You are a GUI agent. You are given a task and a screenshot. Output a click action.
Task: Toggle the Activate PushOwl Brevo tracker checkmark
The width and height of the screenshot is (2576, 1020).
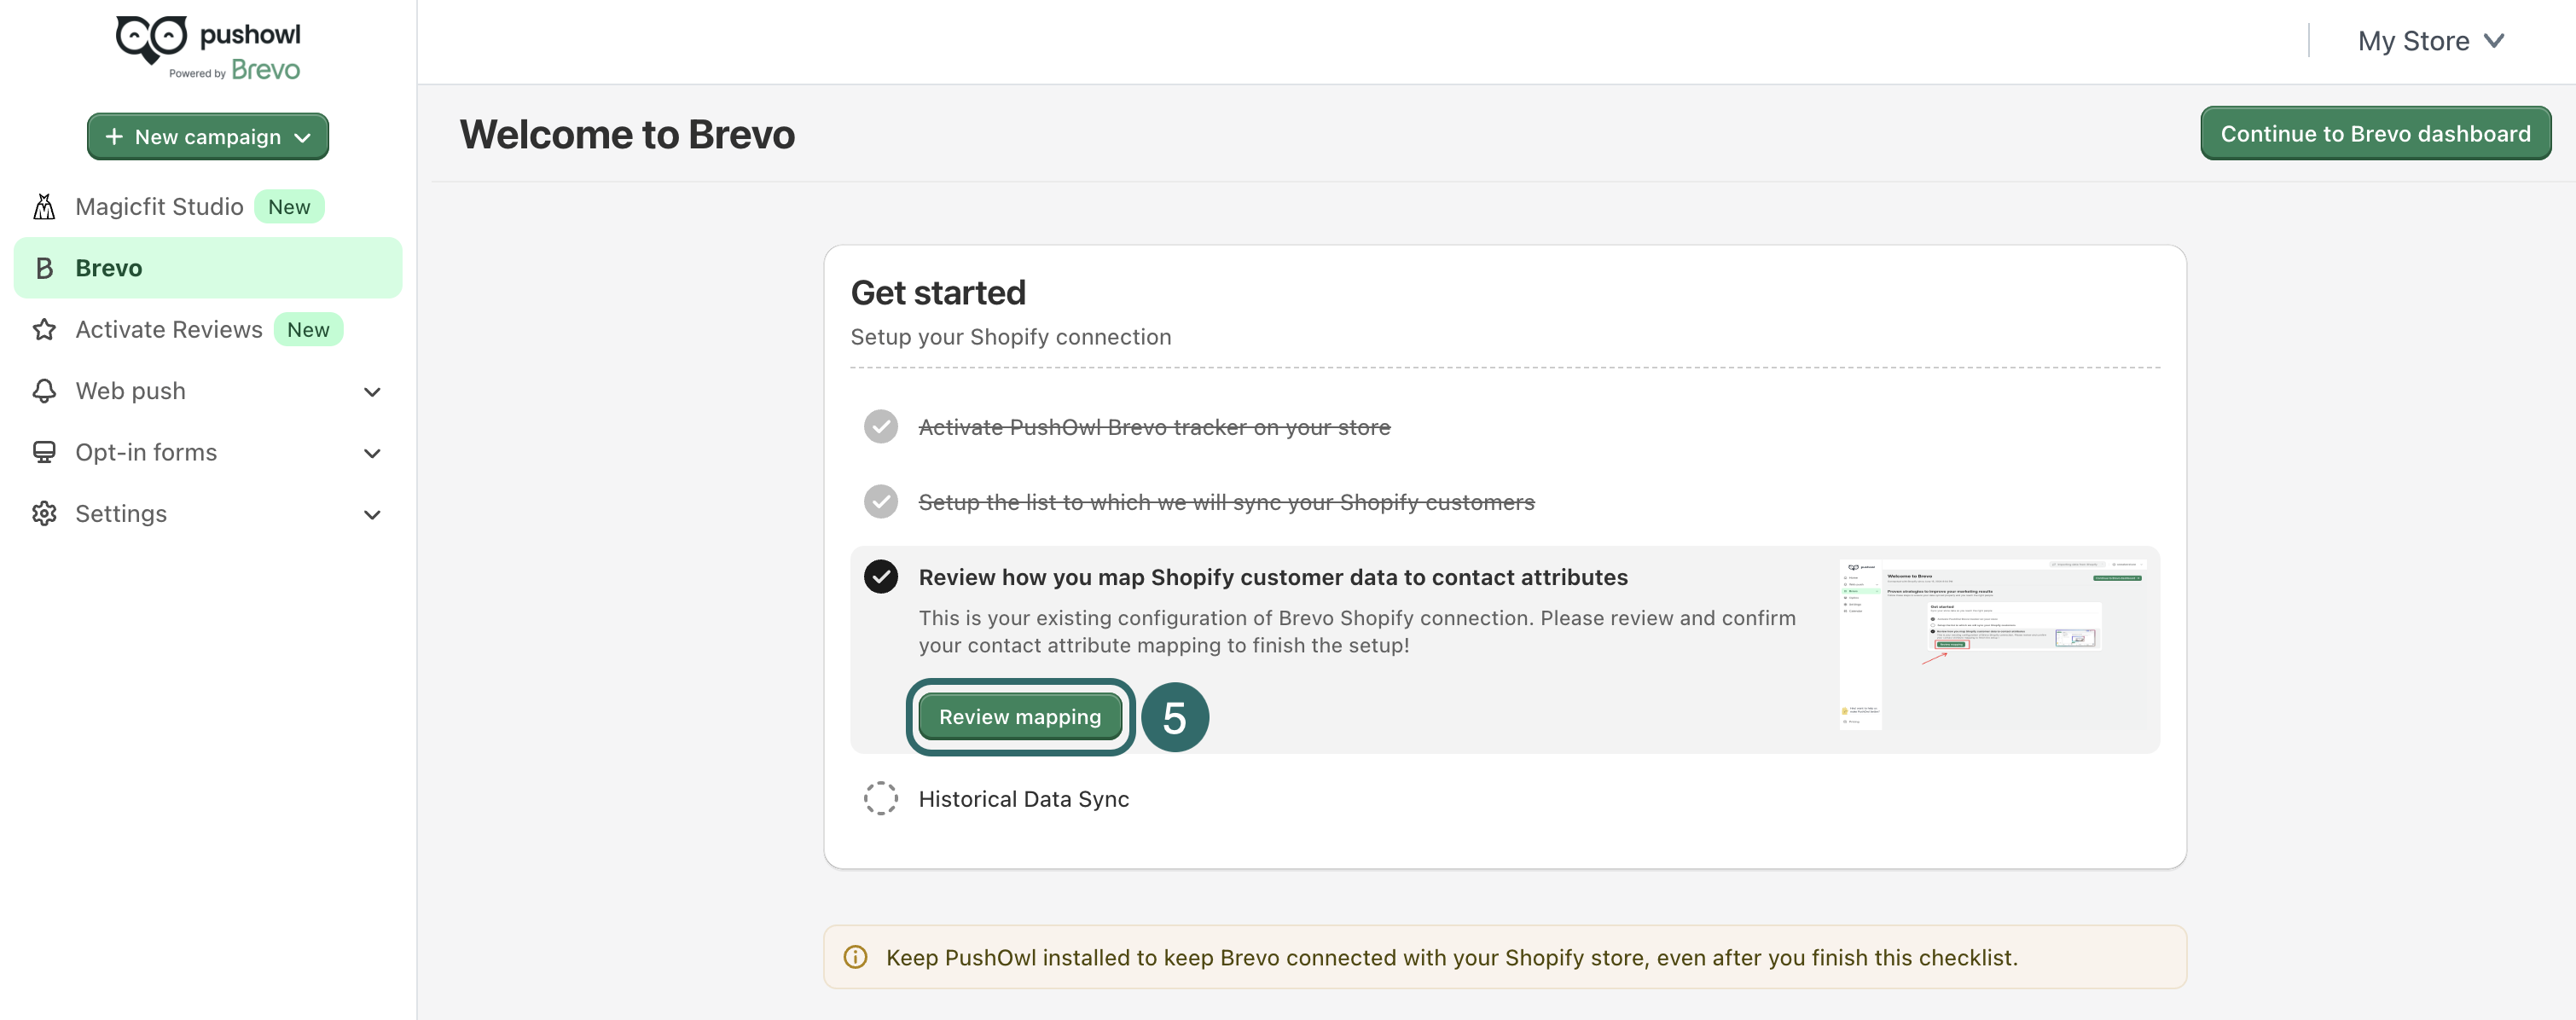point(881,427)
